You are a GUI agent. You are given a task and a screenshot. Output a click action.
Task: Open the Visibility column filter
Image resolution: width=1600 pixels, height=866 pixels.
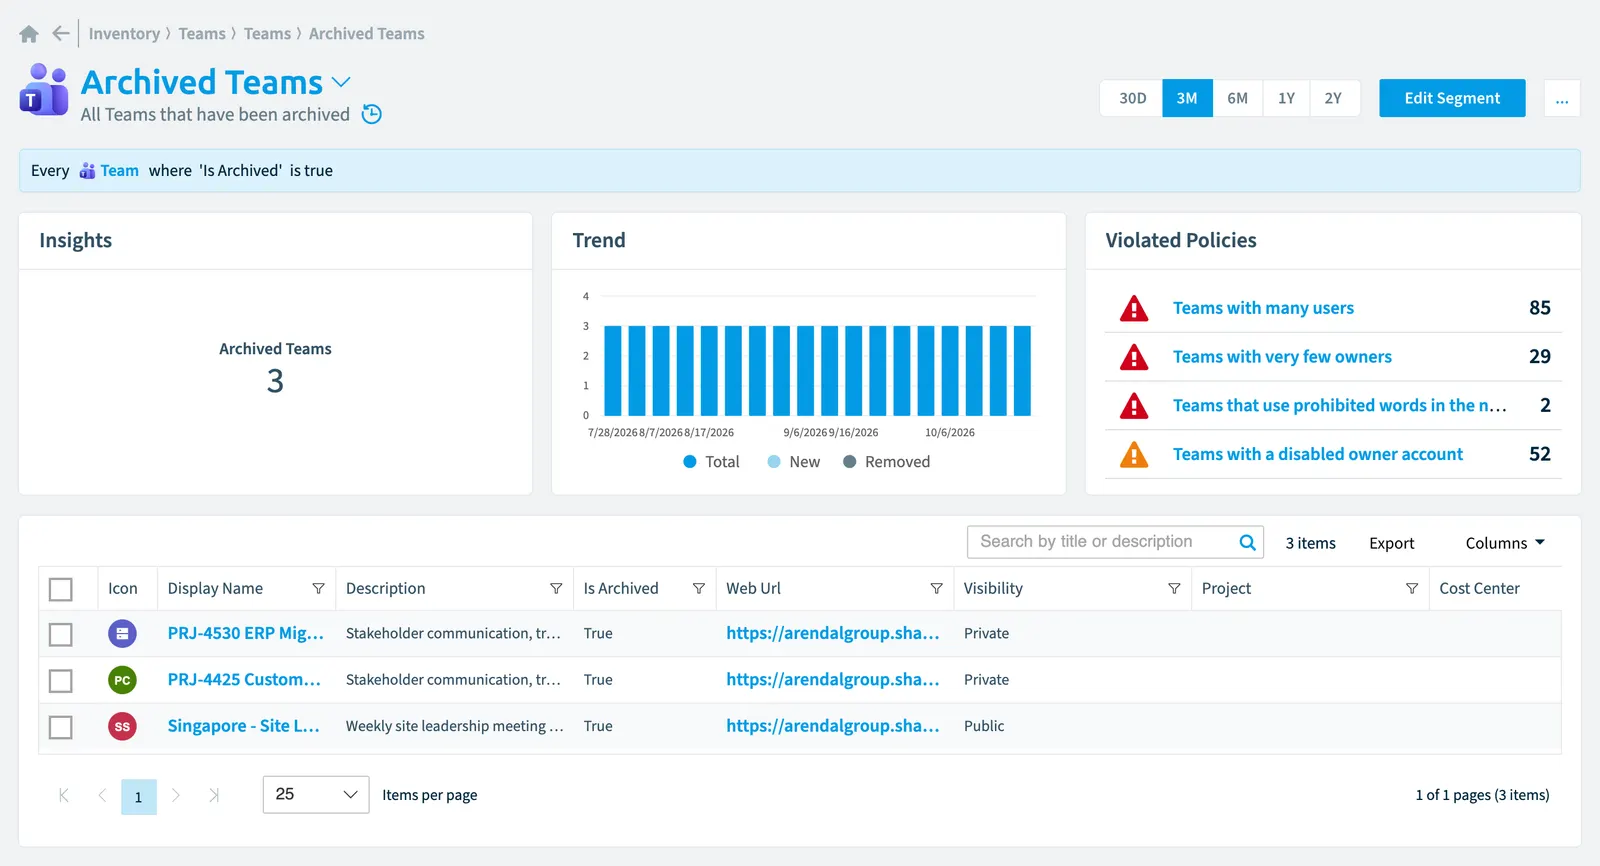coord(1174,589)
